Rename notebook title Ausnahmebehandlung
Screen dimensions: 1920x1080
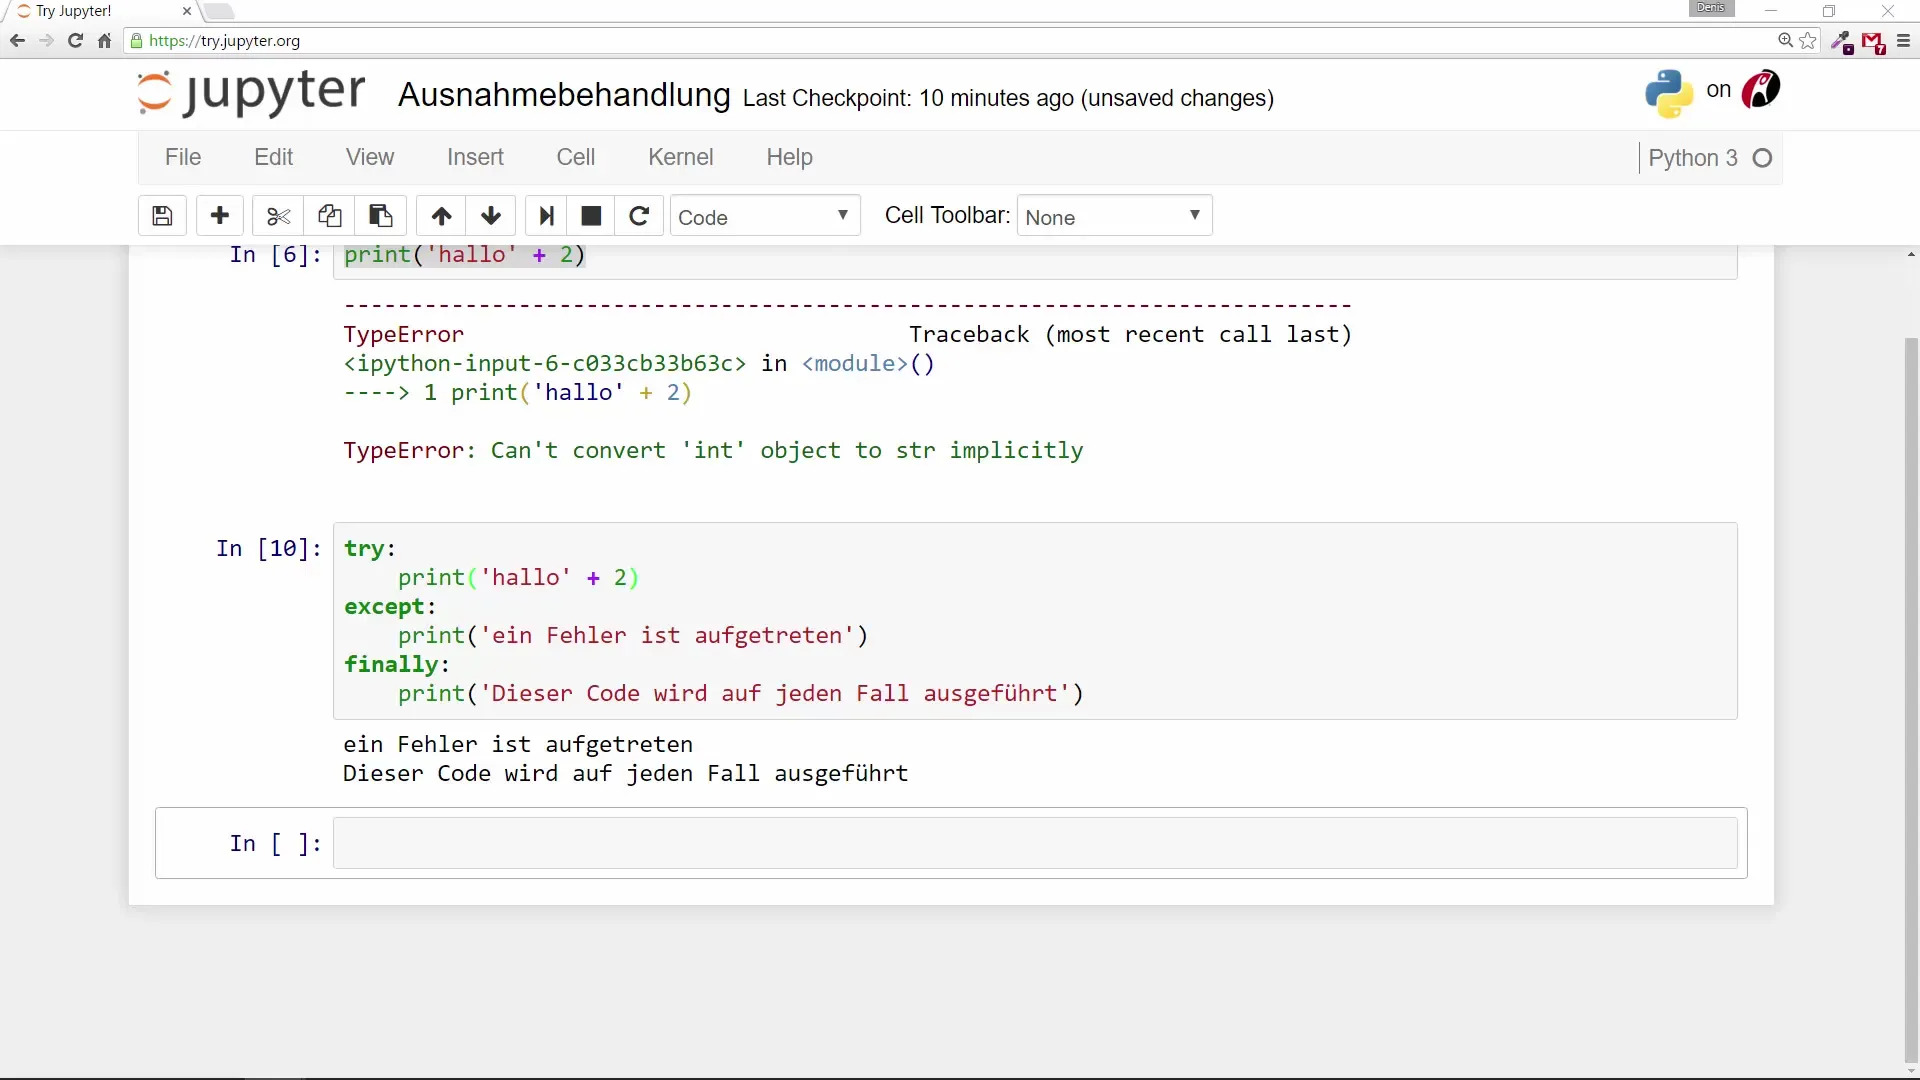click(x=564, y=95)
